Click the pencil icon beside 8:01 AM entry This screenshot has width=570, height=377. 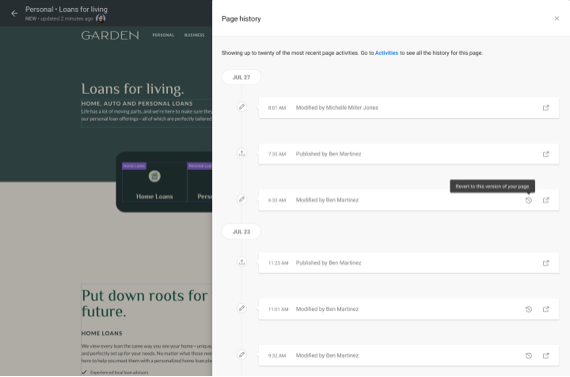tap(242, 107)
